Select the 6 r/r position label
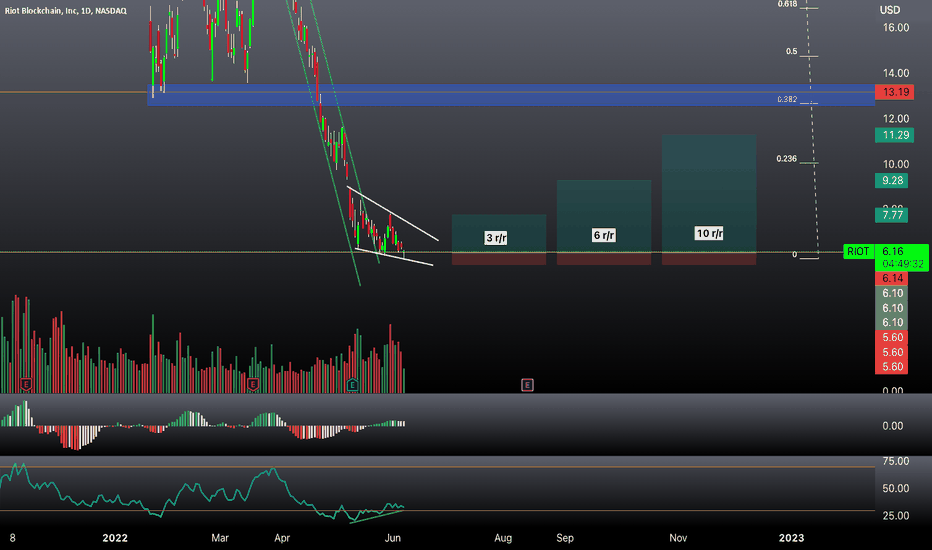This screenshot has width=932, height=550. (604, 235)
